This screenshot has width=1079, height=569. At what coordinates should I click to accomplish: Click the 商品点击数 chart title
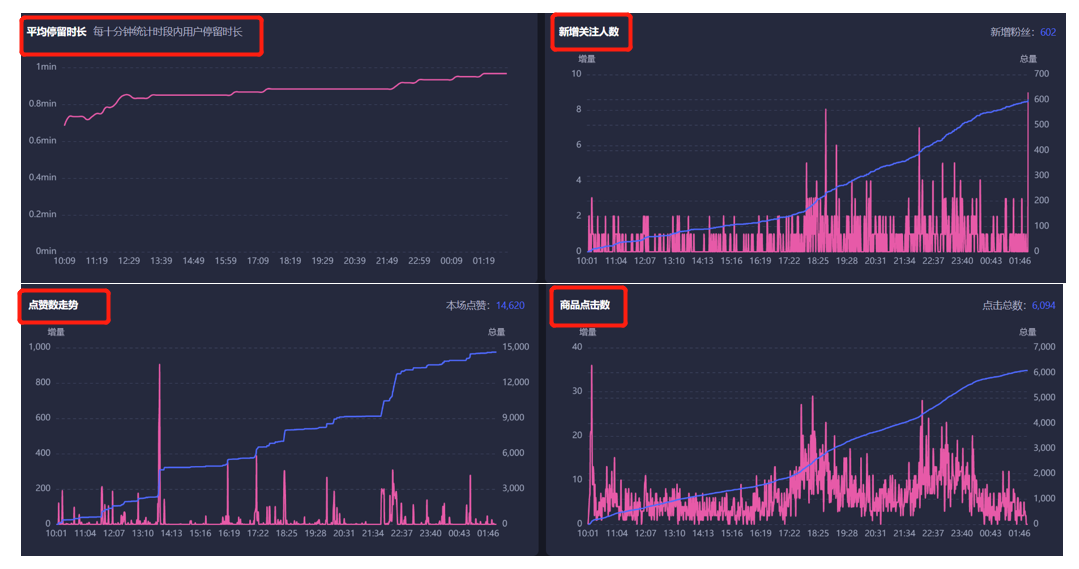click(584, 305)
